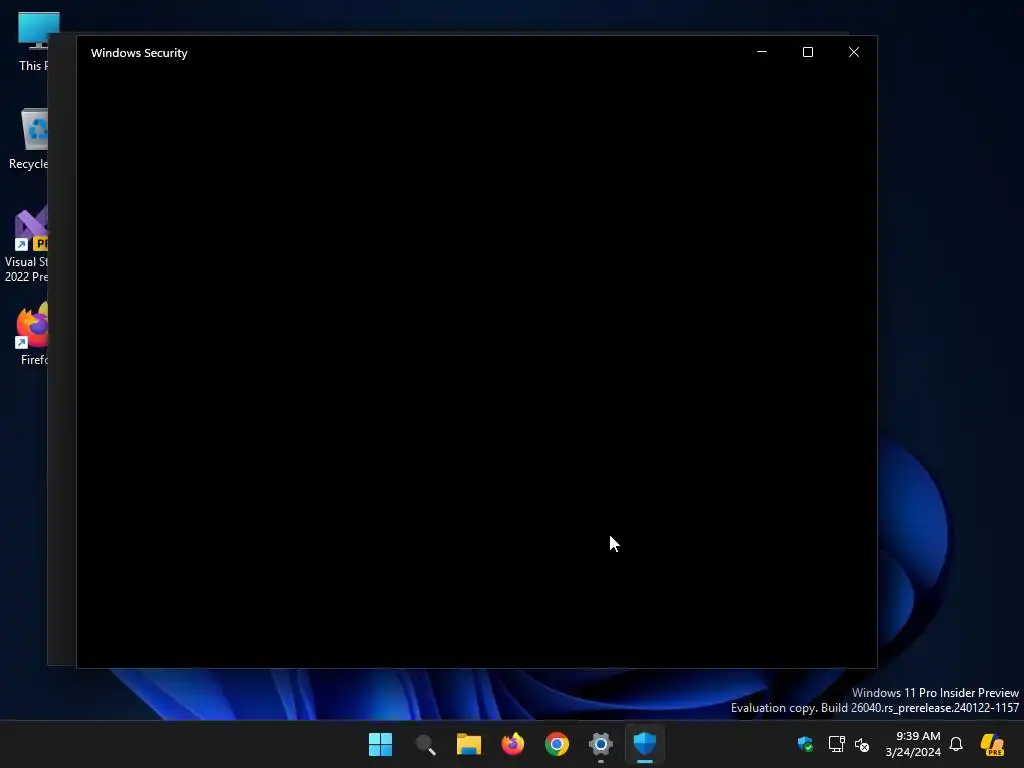
Task: Open Settings gear in taskbar
Action: pyautogui.click(x=601, y=744)
